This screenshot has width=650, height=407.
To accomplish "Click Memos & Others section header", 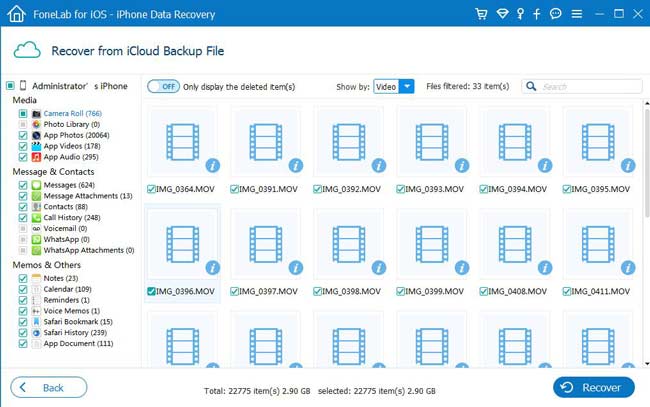I will click(x=46, y=264).
